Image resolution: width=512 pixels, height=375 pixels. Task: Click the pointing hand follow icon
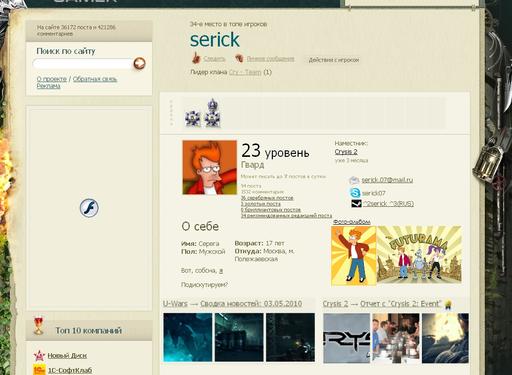[196, 58]
